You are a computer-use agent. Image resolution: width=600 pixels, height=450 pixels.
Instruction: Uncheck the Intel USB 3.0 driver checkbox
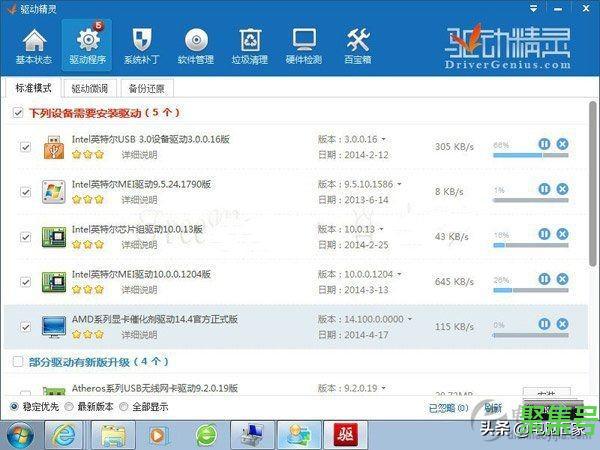(26, 147)
